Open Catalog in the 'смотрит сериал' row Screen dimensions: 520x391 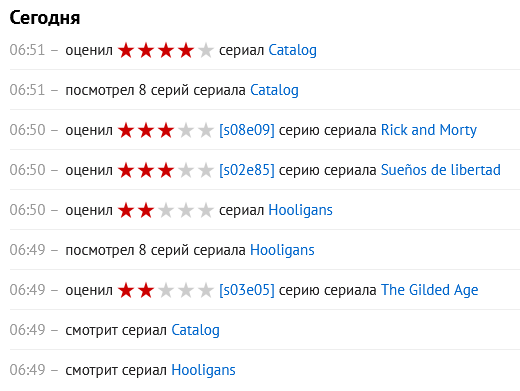[x=195, y=330]
